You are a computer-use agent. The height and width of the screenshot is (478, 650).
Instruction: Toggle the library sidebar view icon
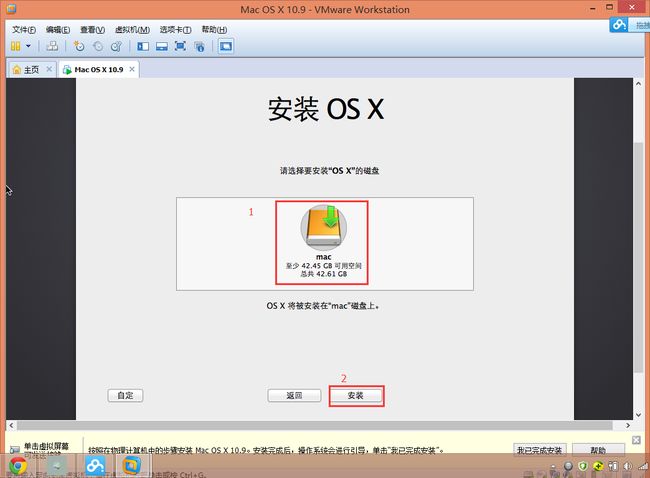click(143, 46)
